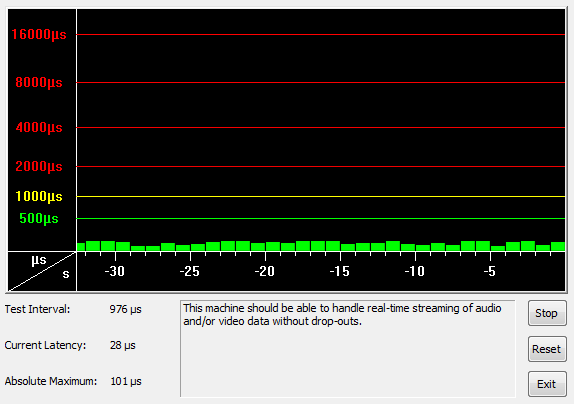Click the 2000µs axis label

pos(39,167)
